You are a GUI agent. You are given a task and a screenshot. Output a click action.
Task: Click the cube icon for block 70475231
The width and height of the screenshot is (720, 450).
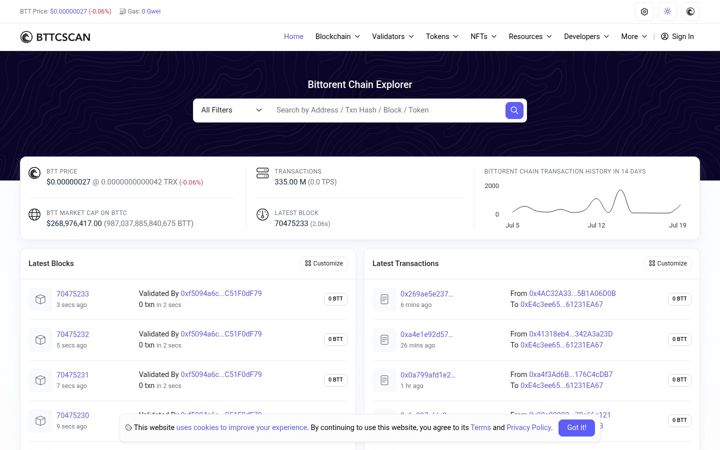[x=40, y=380]
